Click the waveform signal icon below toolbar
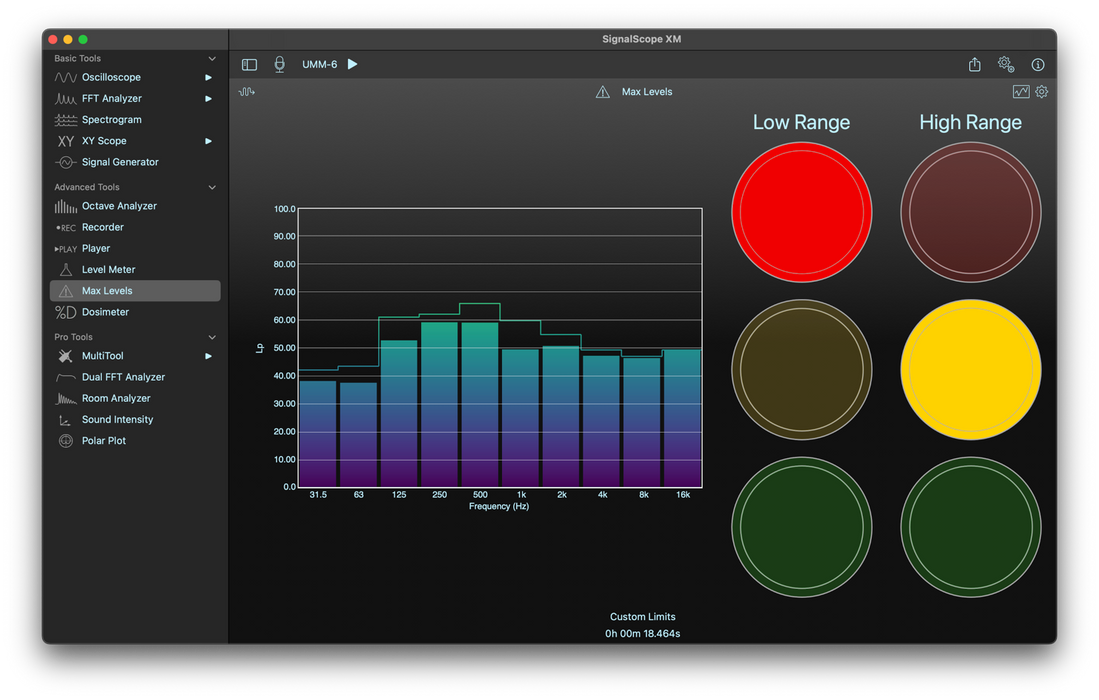Screen dimensions: 1099x700 (x=247, y=92)
